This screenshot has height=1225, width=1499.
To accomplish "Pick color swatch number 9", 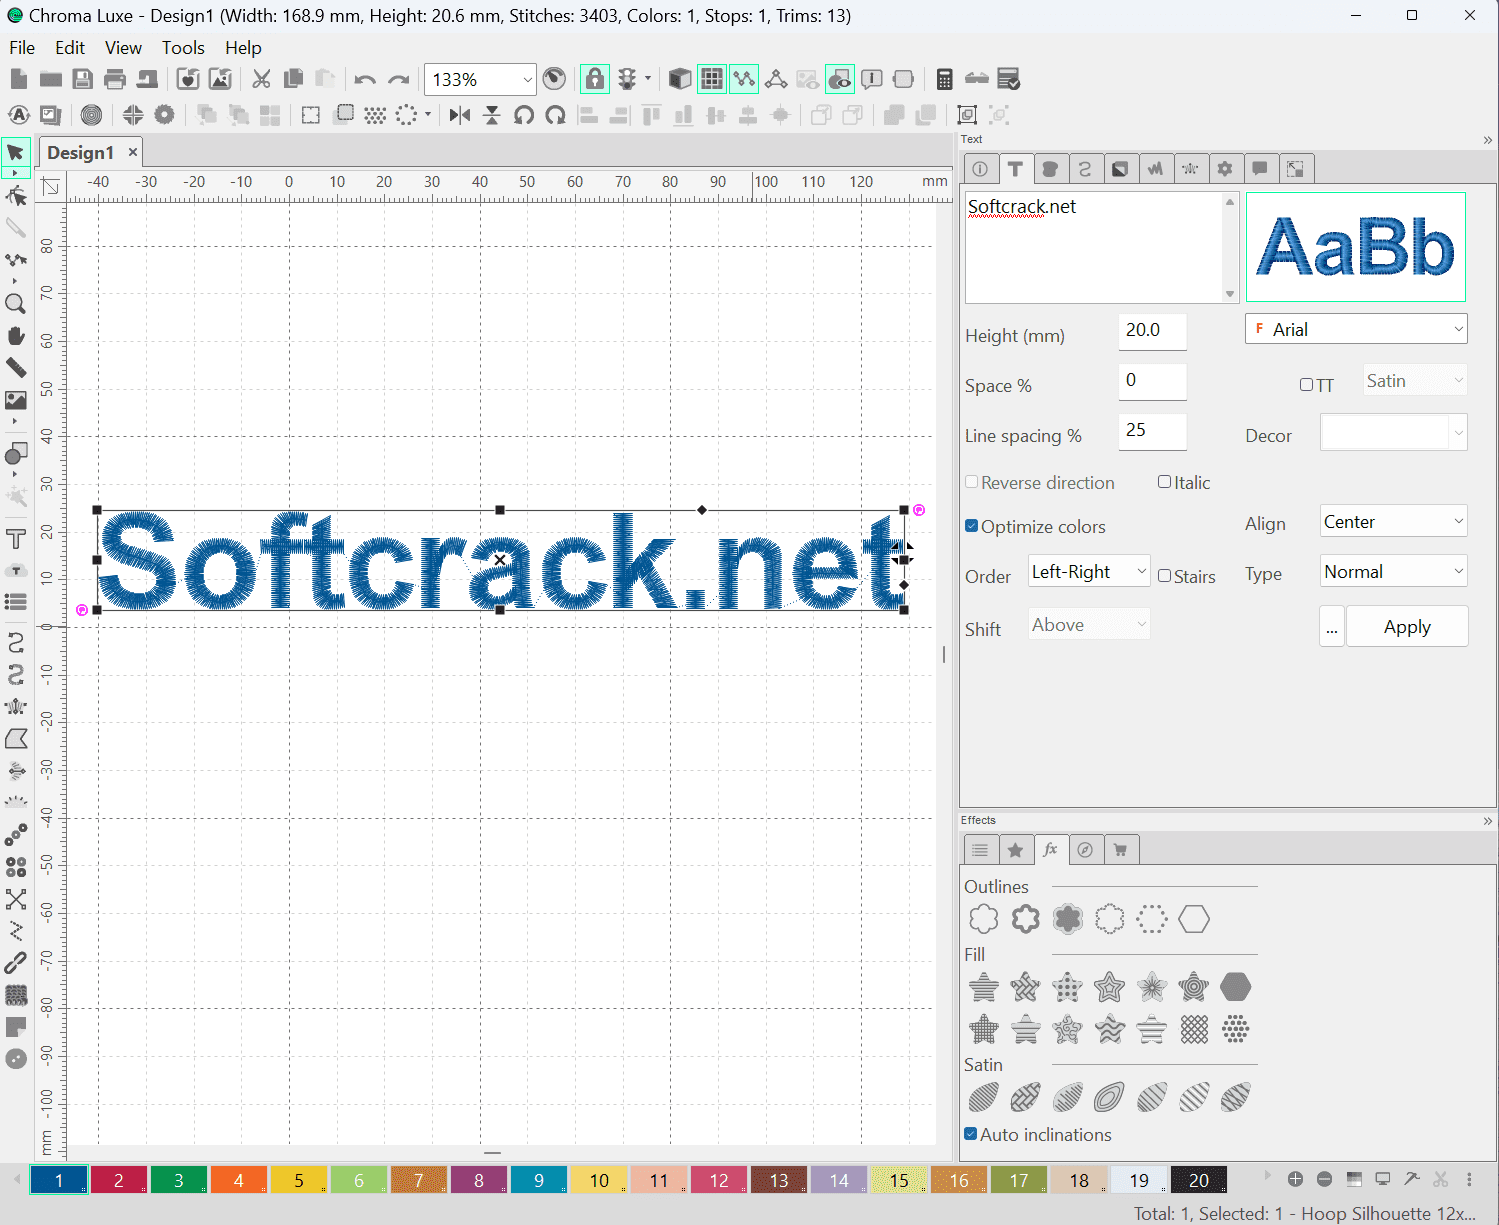I will point(539,1180).
